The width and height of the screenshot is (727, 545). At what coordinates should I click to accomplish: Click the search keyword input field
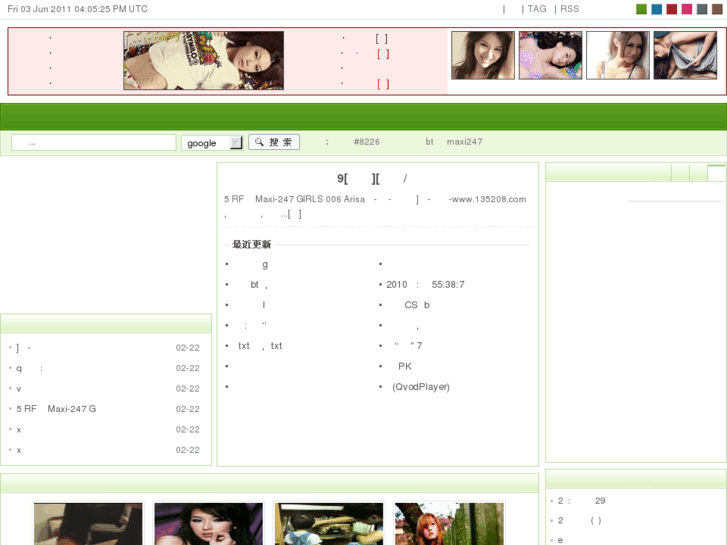(x=94, y=142)
